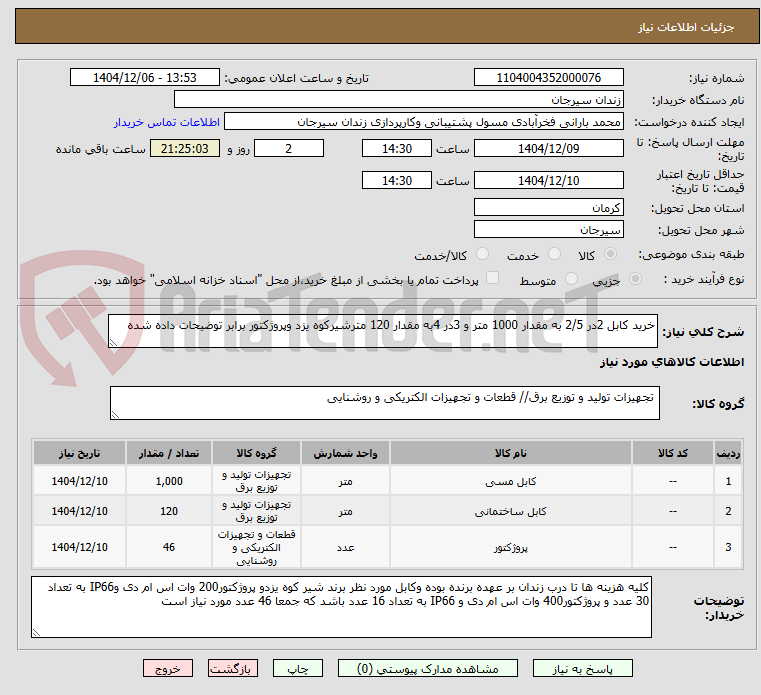Click the جزئیات اطلاعات نیاز header title
This screenshot has height=695, width=761.
(686, 27)
